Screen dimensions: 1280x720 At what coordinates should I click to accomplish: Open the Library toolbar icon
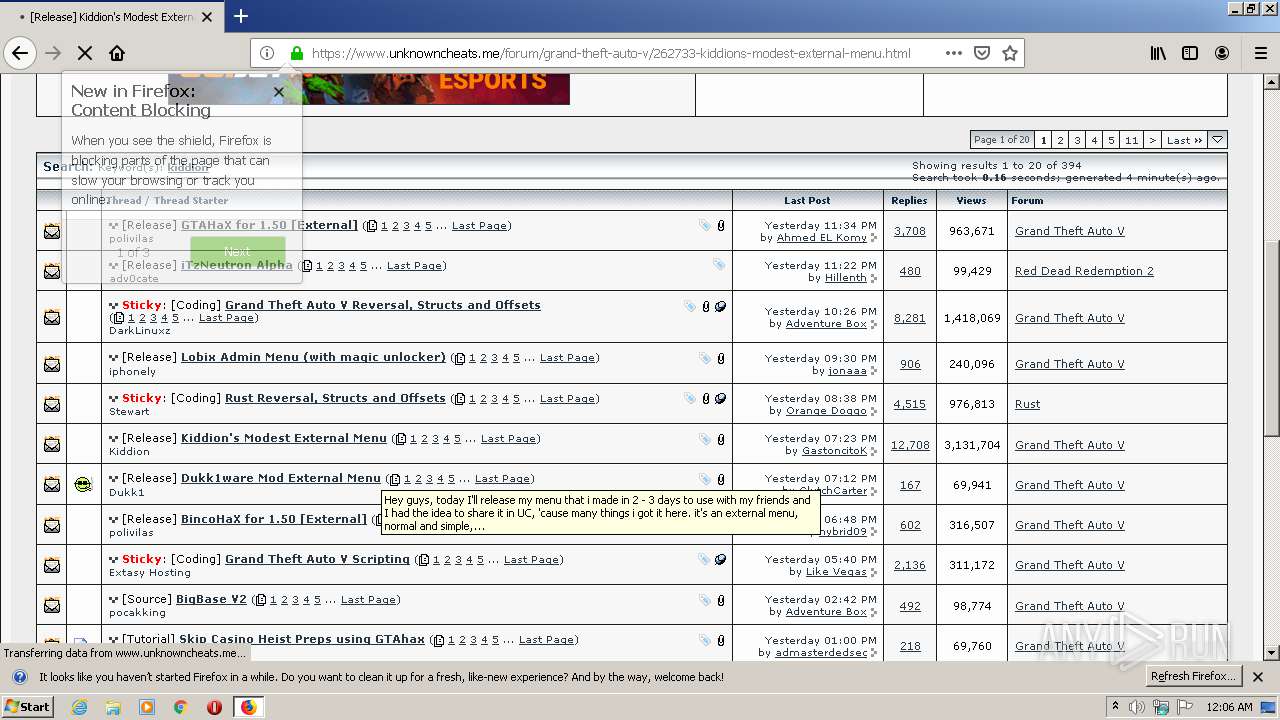[1158, 53]
